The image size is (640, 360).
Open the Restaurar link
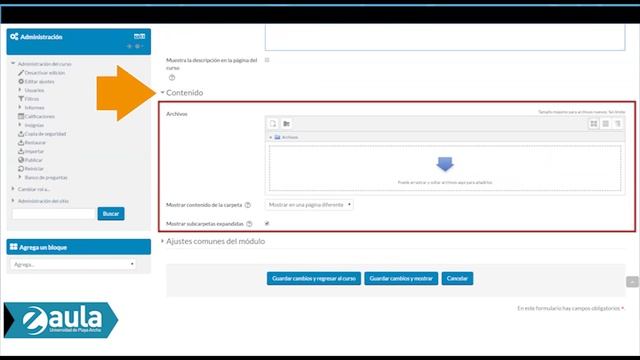35,142
